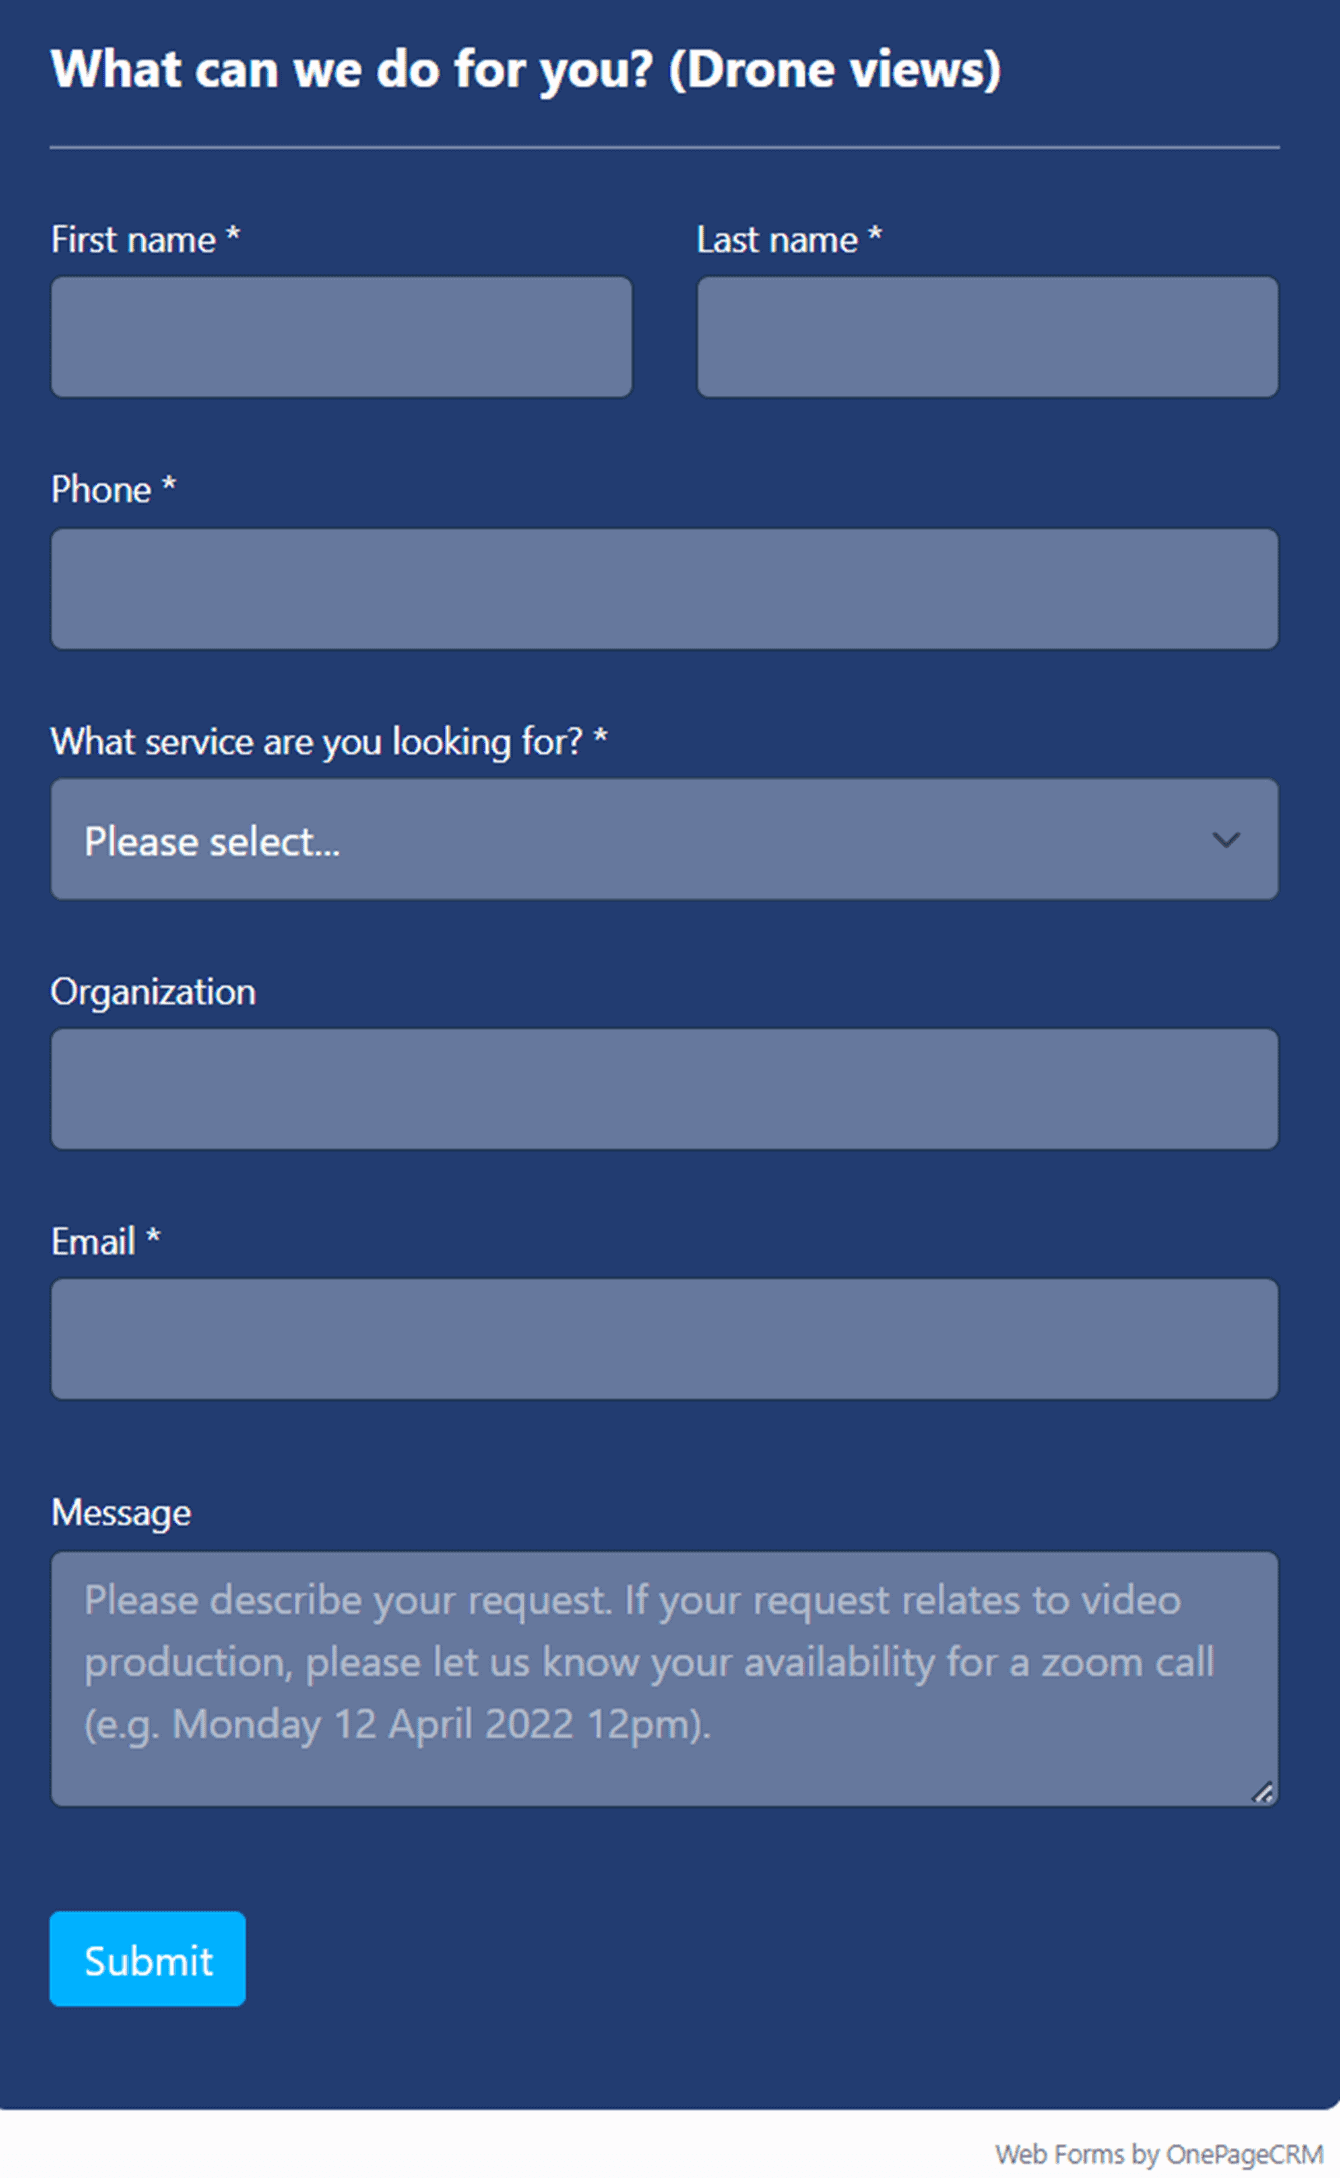Click the divider line under the heading
The width and height of the screenshot is (1340, 2178).
click(x=664, y=148)
